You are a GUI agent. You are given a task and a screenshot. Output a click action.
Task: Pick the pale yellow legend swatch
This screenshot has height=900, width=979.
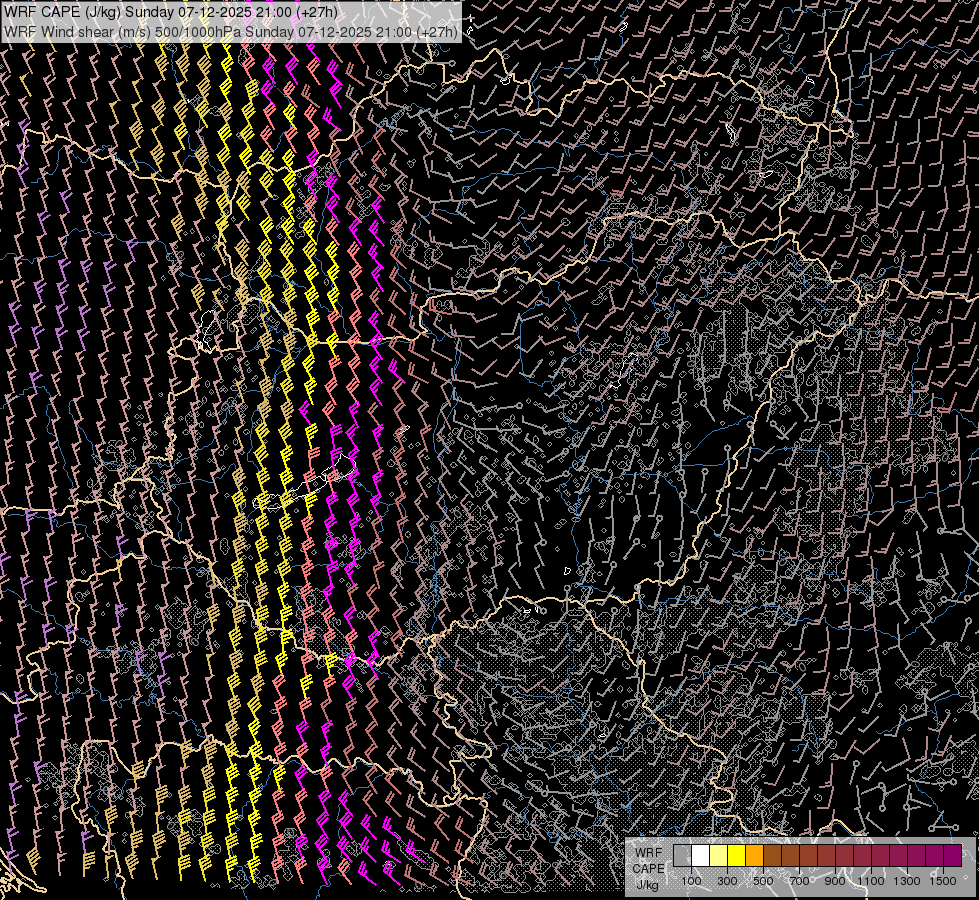click(718, 856)
